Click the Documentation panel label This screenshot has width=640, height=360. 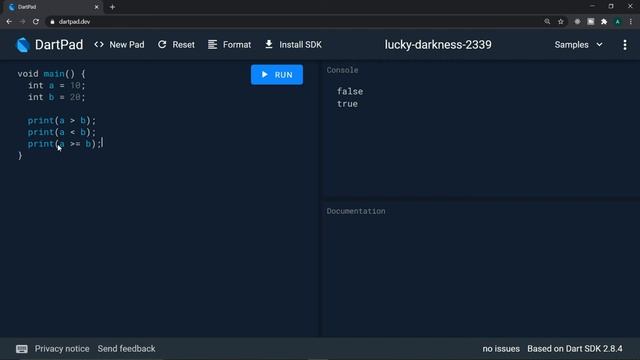point(356,211)
